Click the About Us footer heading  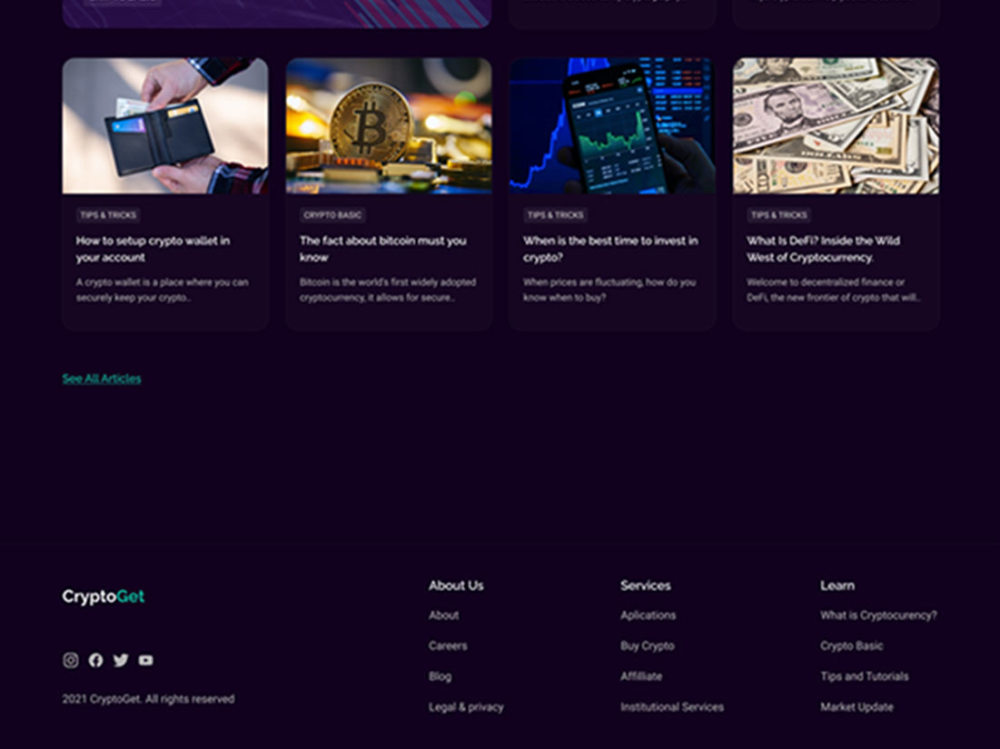pos(456,585)
